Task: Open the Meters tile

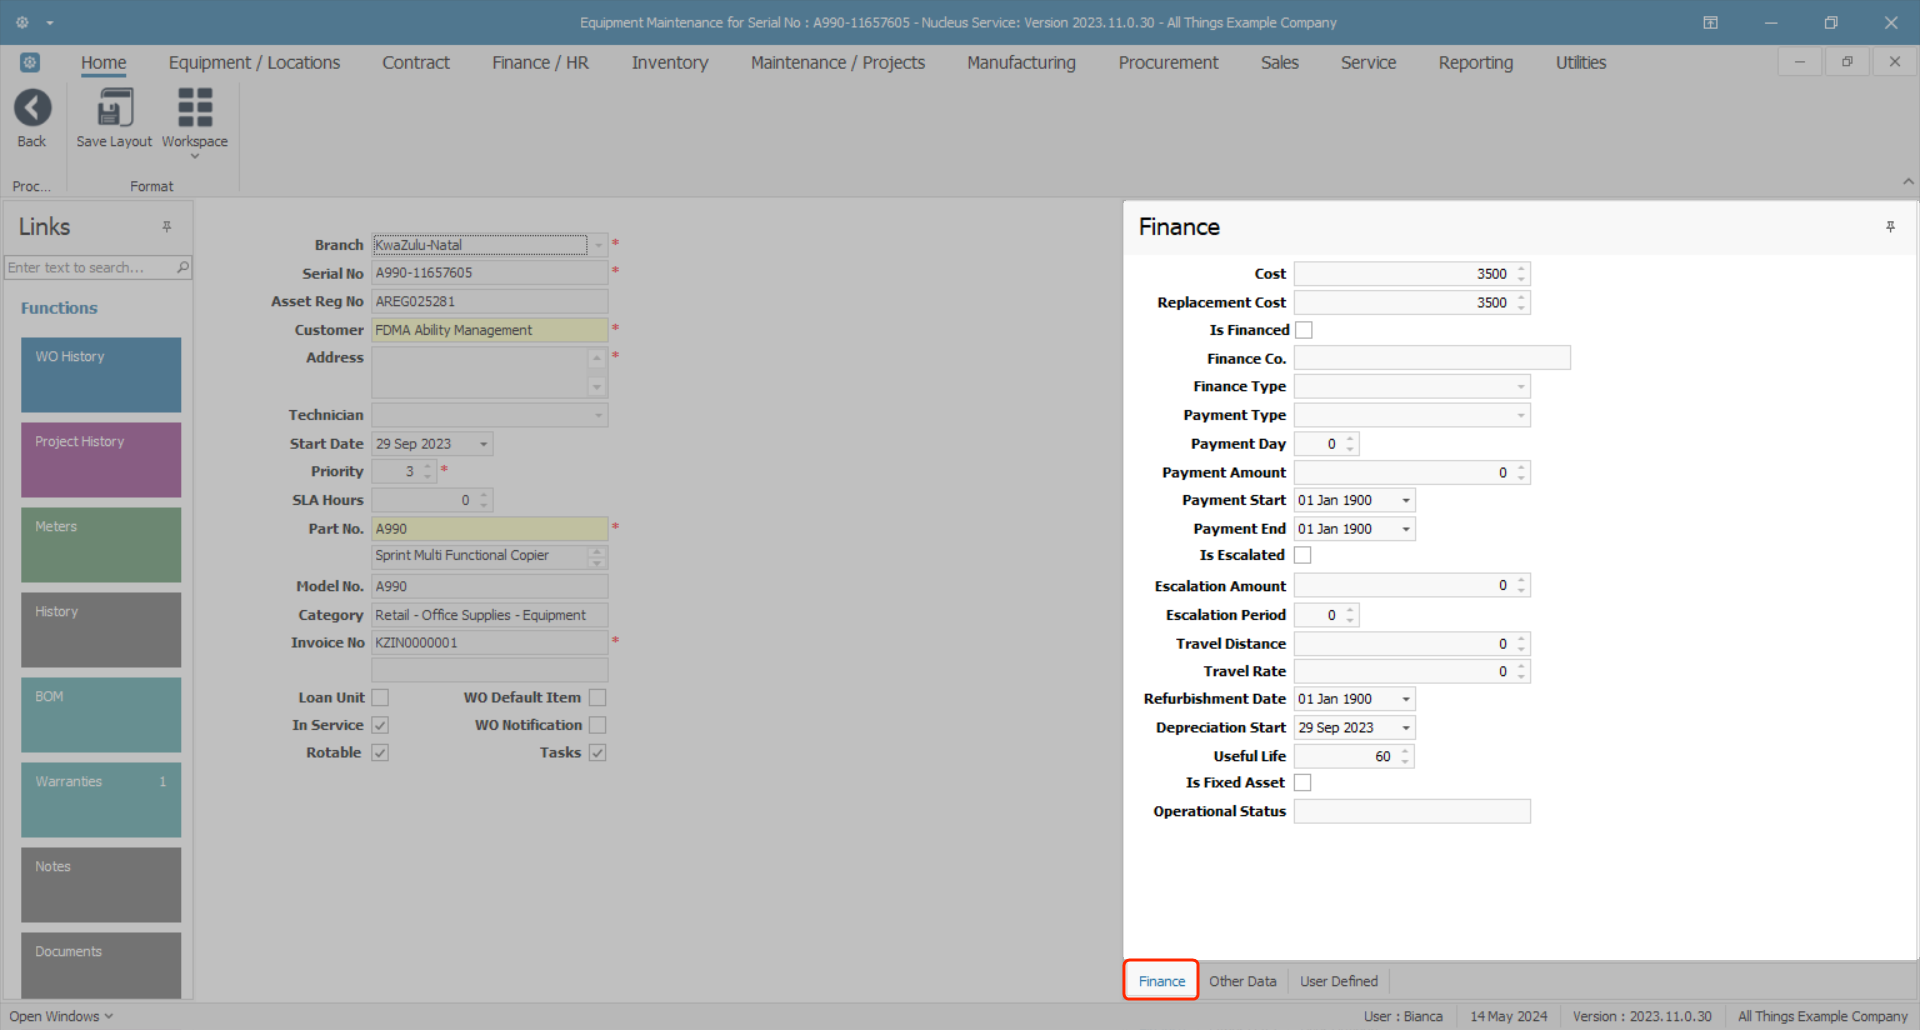Action: tap(101, 545)
